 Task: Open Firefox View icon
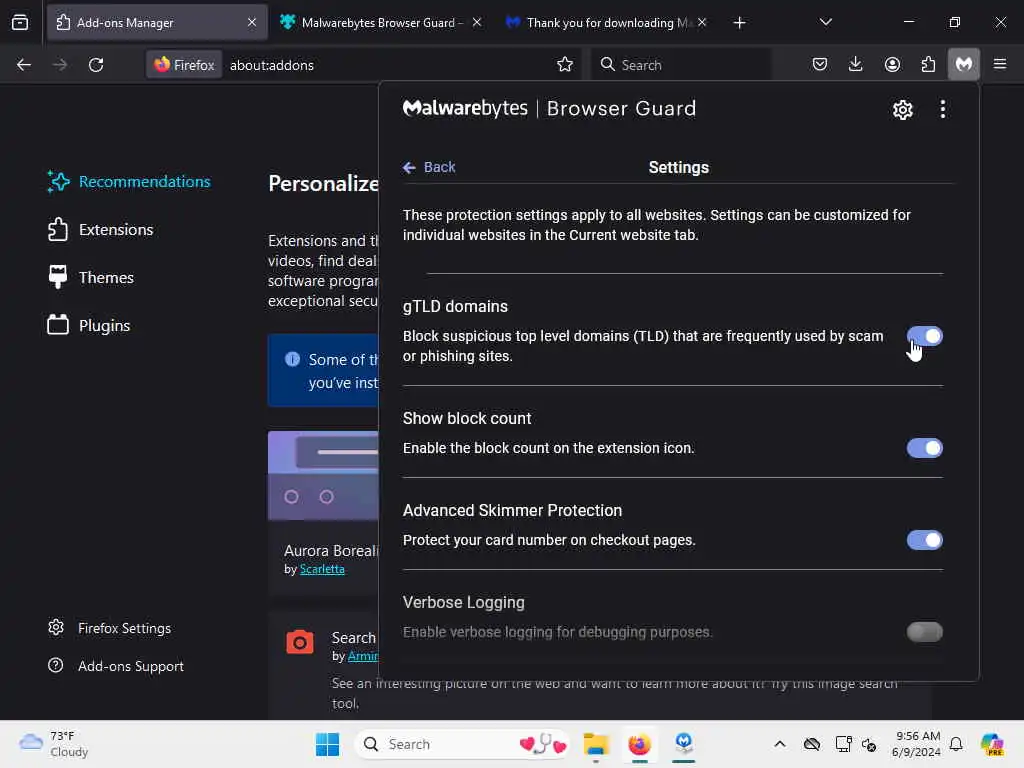[x=20, y=22]
